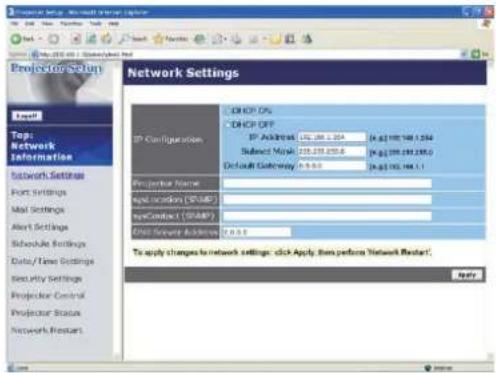Expand the address bar URL dropdown
Image resolution: width=496 pixels, height=373 pixels.
click(464, 54)
